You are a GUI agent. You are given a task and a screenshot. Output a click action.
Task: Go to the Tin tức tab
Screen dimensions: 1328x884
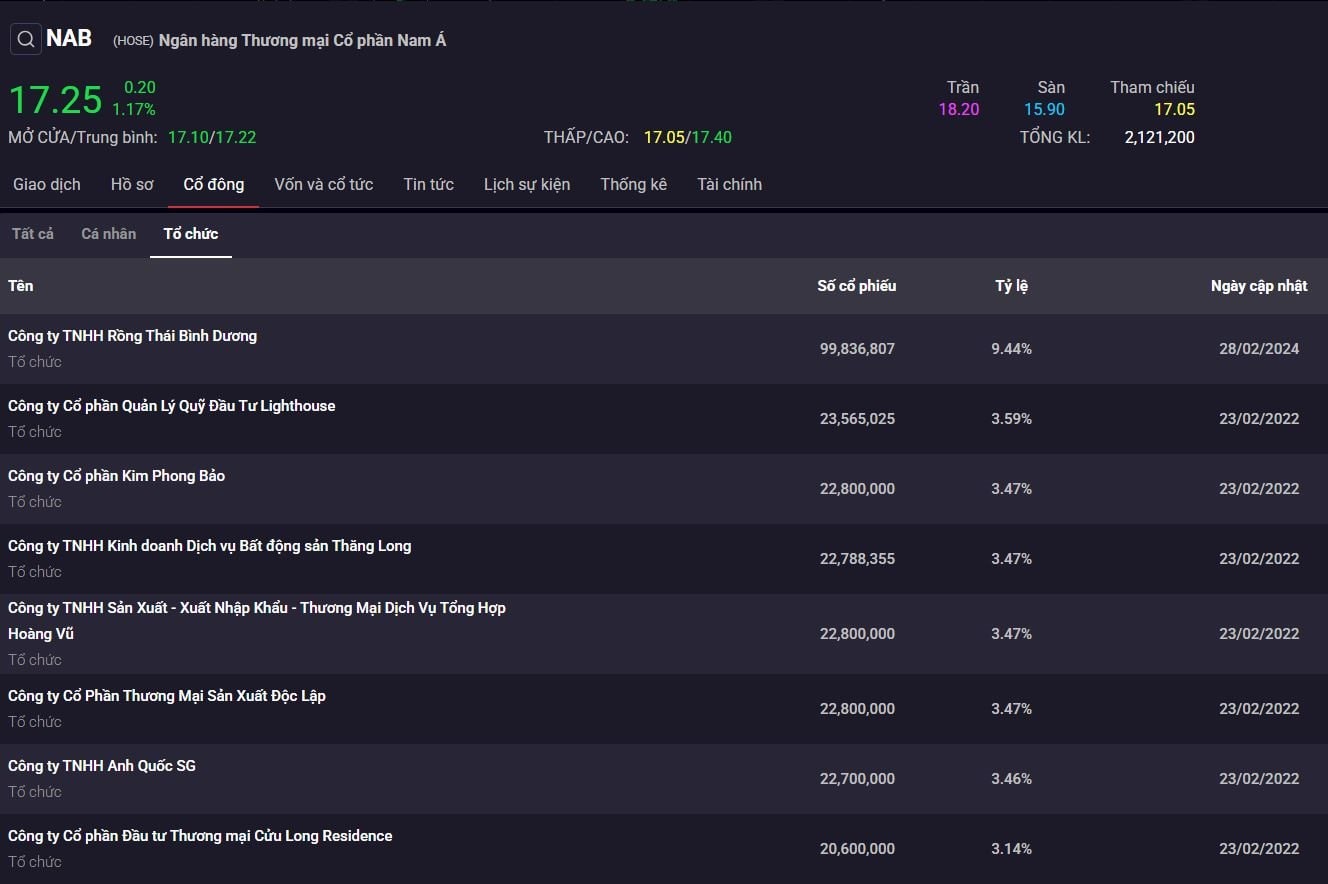click(x=428, y=184)
